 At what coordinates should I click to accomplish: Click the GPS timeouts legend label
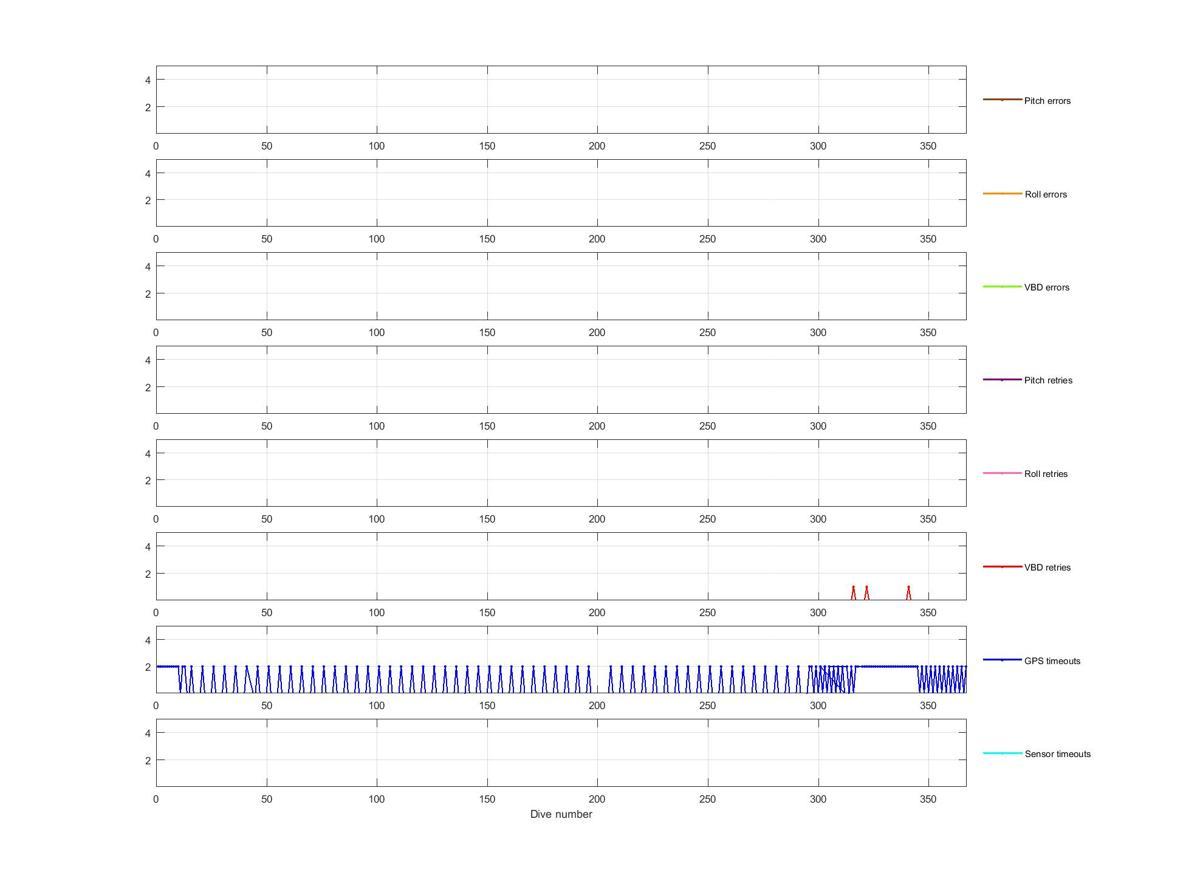(1052, 661)
